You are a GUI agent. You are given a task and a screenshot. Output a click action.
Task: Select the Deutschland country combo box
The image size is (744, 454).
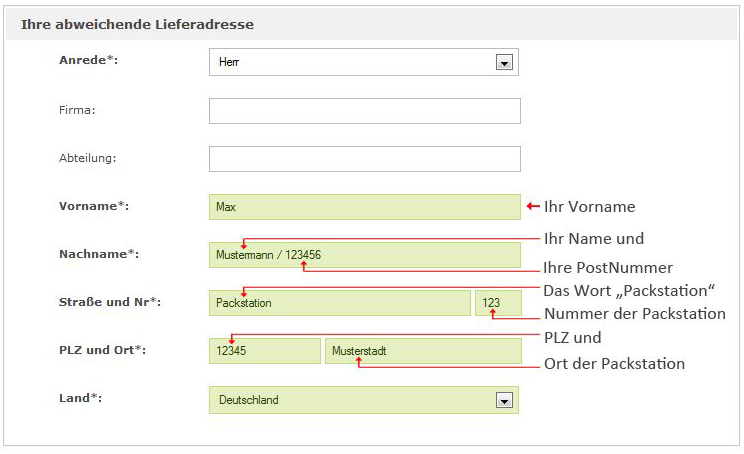(x=363, y=400)
